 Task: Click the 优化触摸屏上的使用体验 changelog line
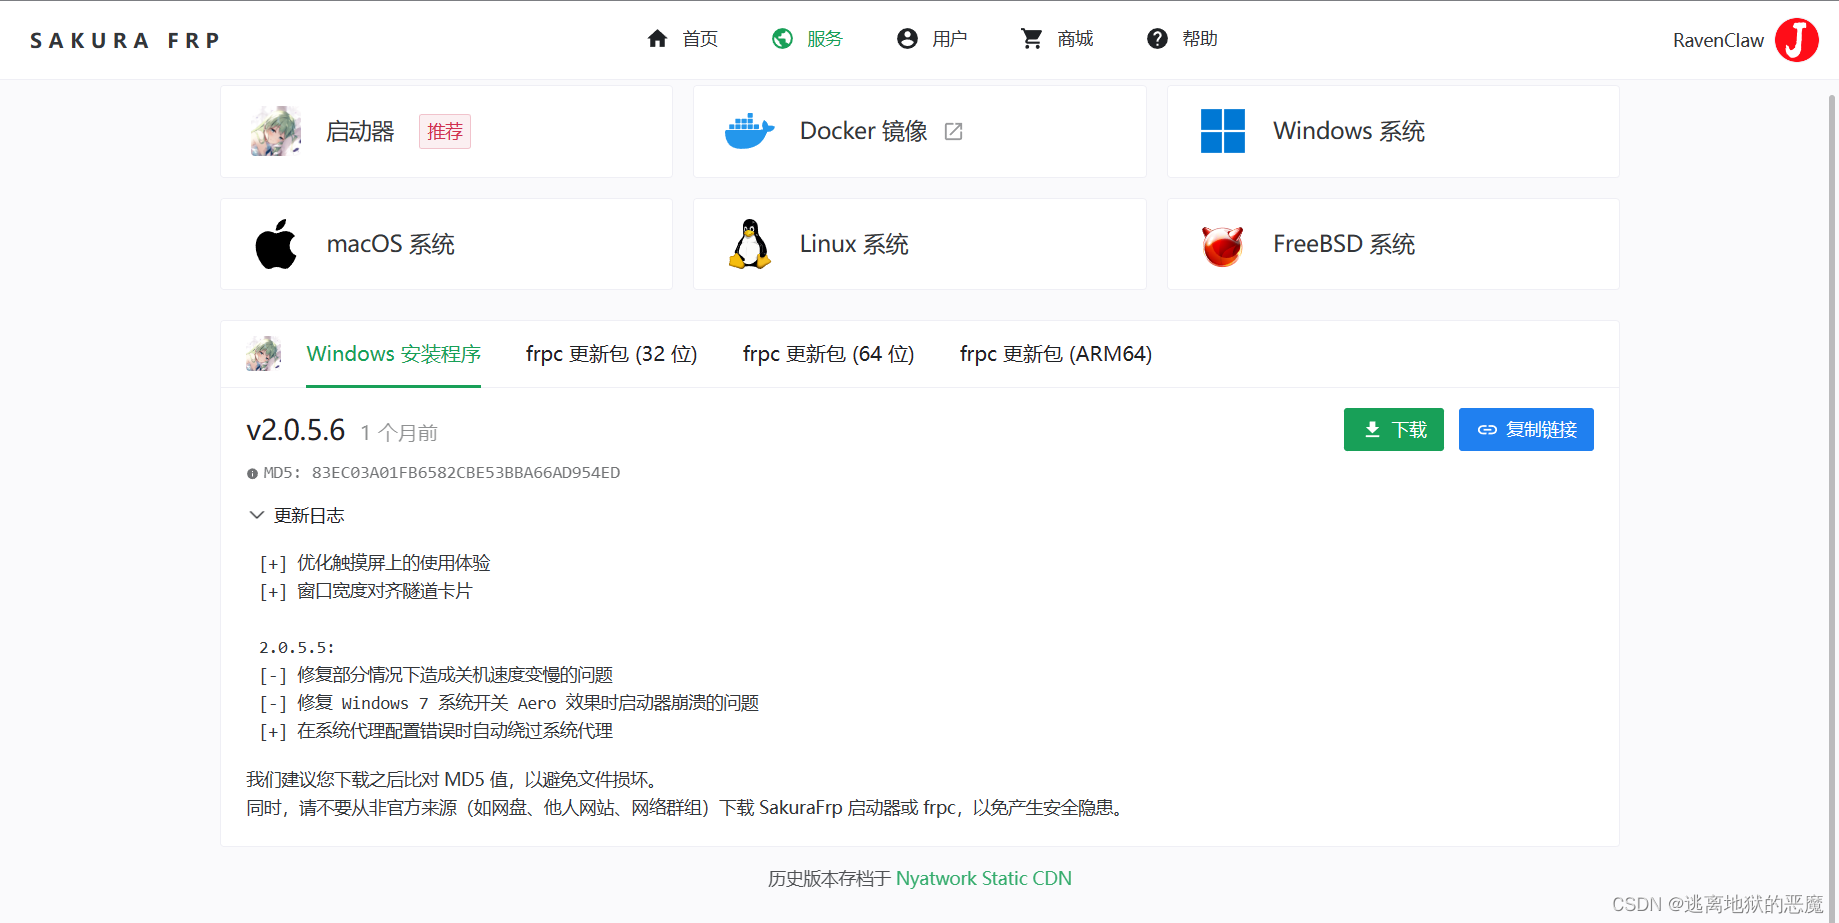[375, 563]
